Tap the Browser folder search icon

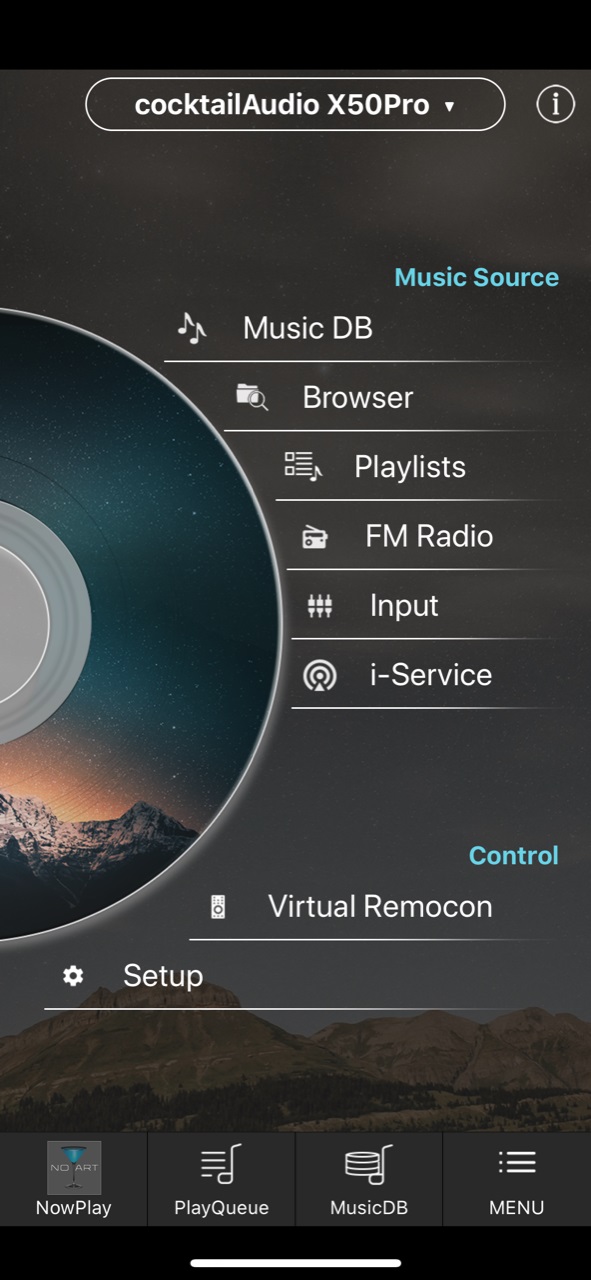(x=252, y=397)
